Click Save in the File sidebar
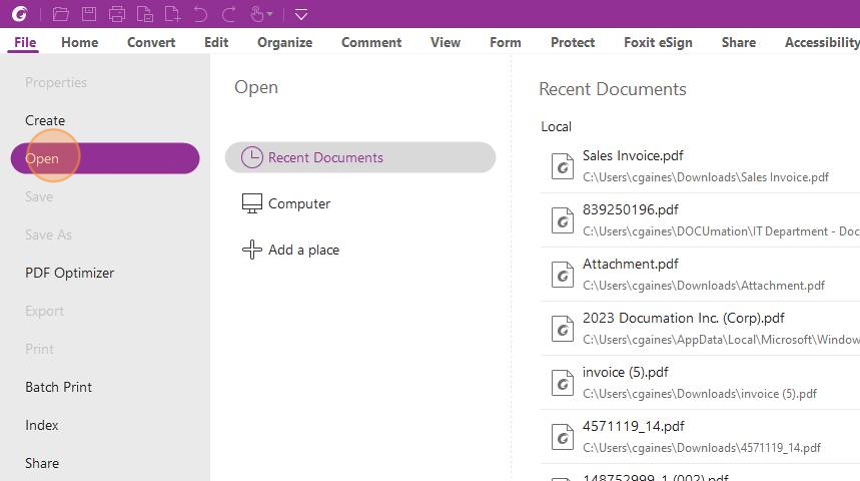The width and height of the screenshot is (860, 481). (39, 196)
